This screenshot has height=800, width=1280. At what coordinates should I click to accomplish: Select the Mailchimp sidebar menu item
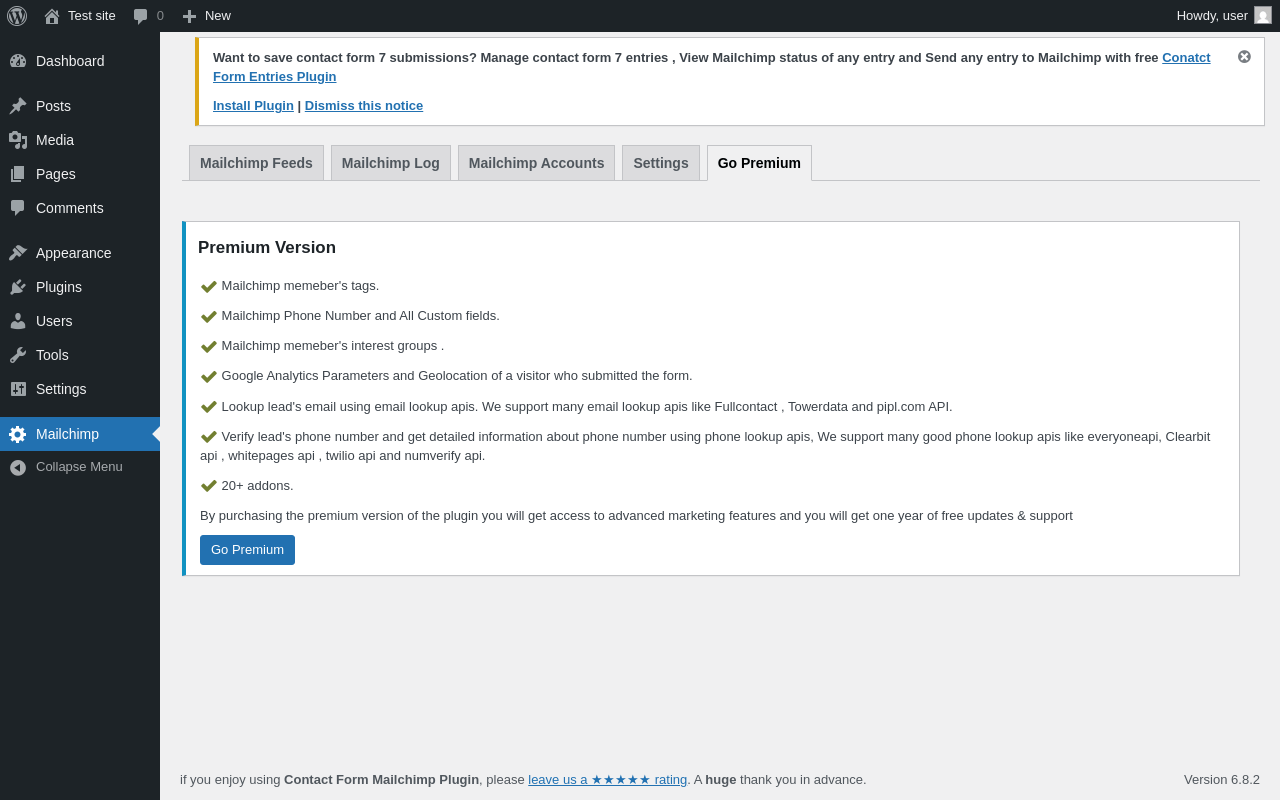tap(80, 434)
